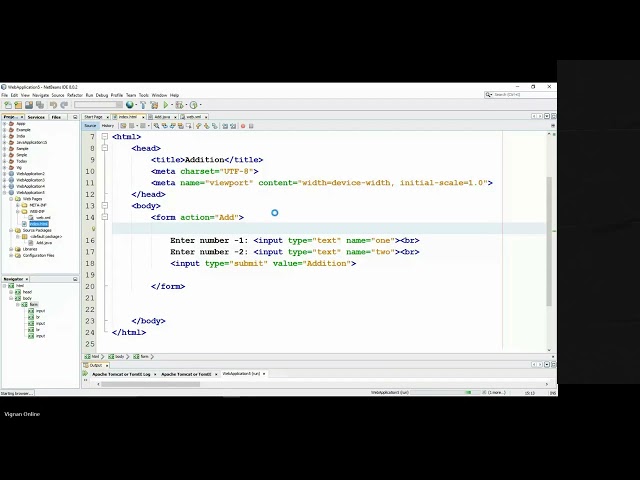Click the Build Project hammer icon

click(x=143, y=105)
